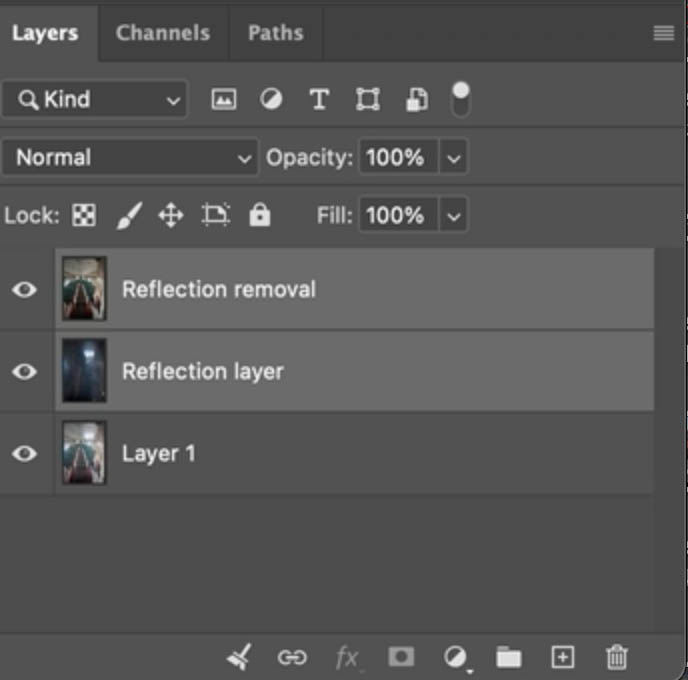
Task: Select the Reflection layer name
Action: point(203,372)
